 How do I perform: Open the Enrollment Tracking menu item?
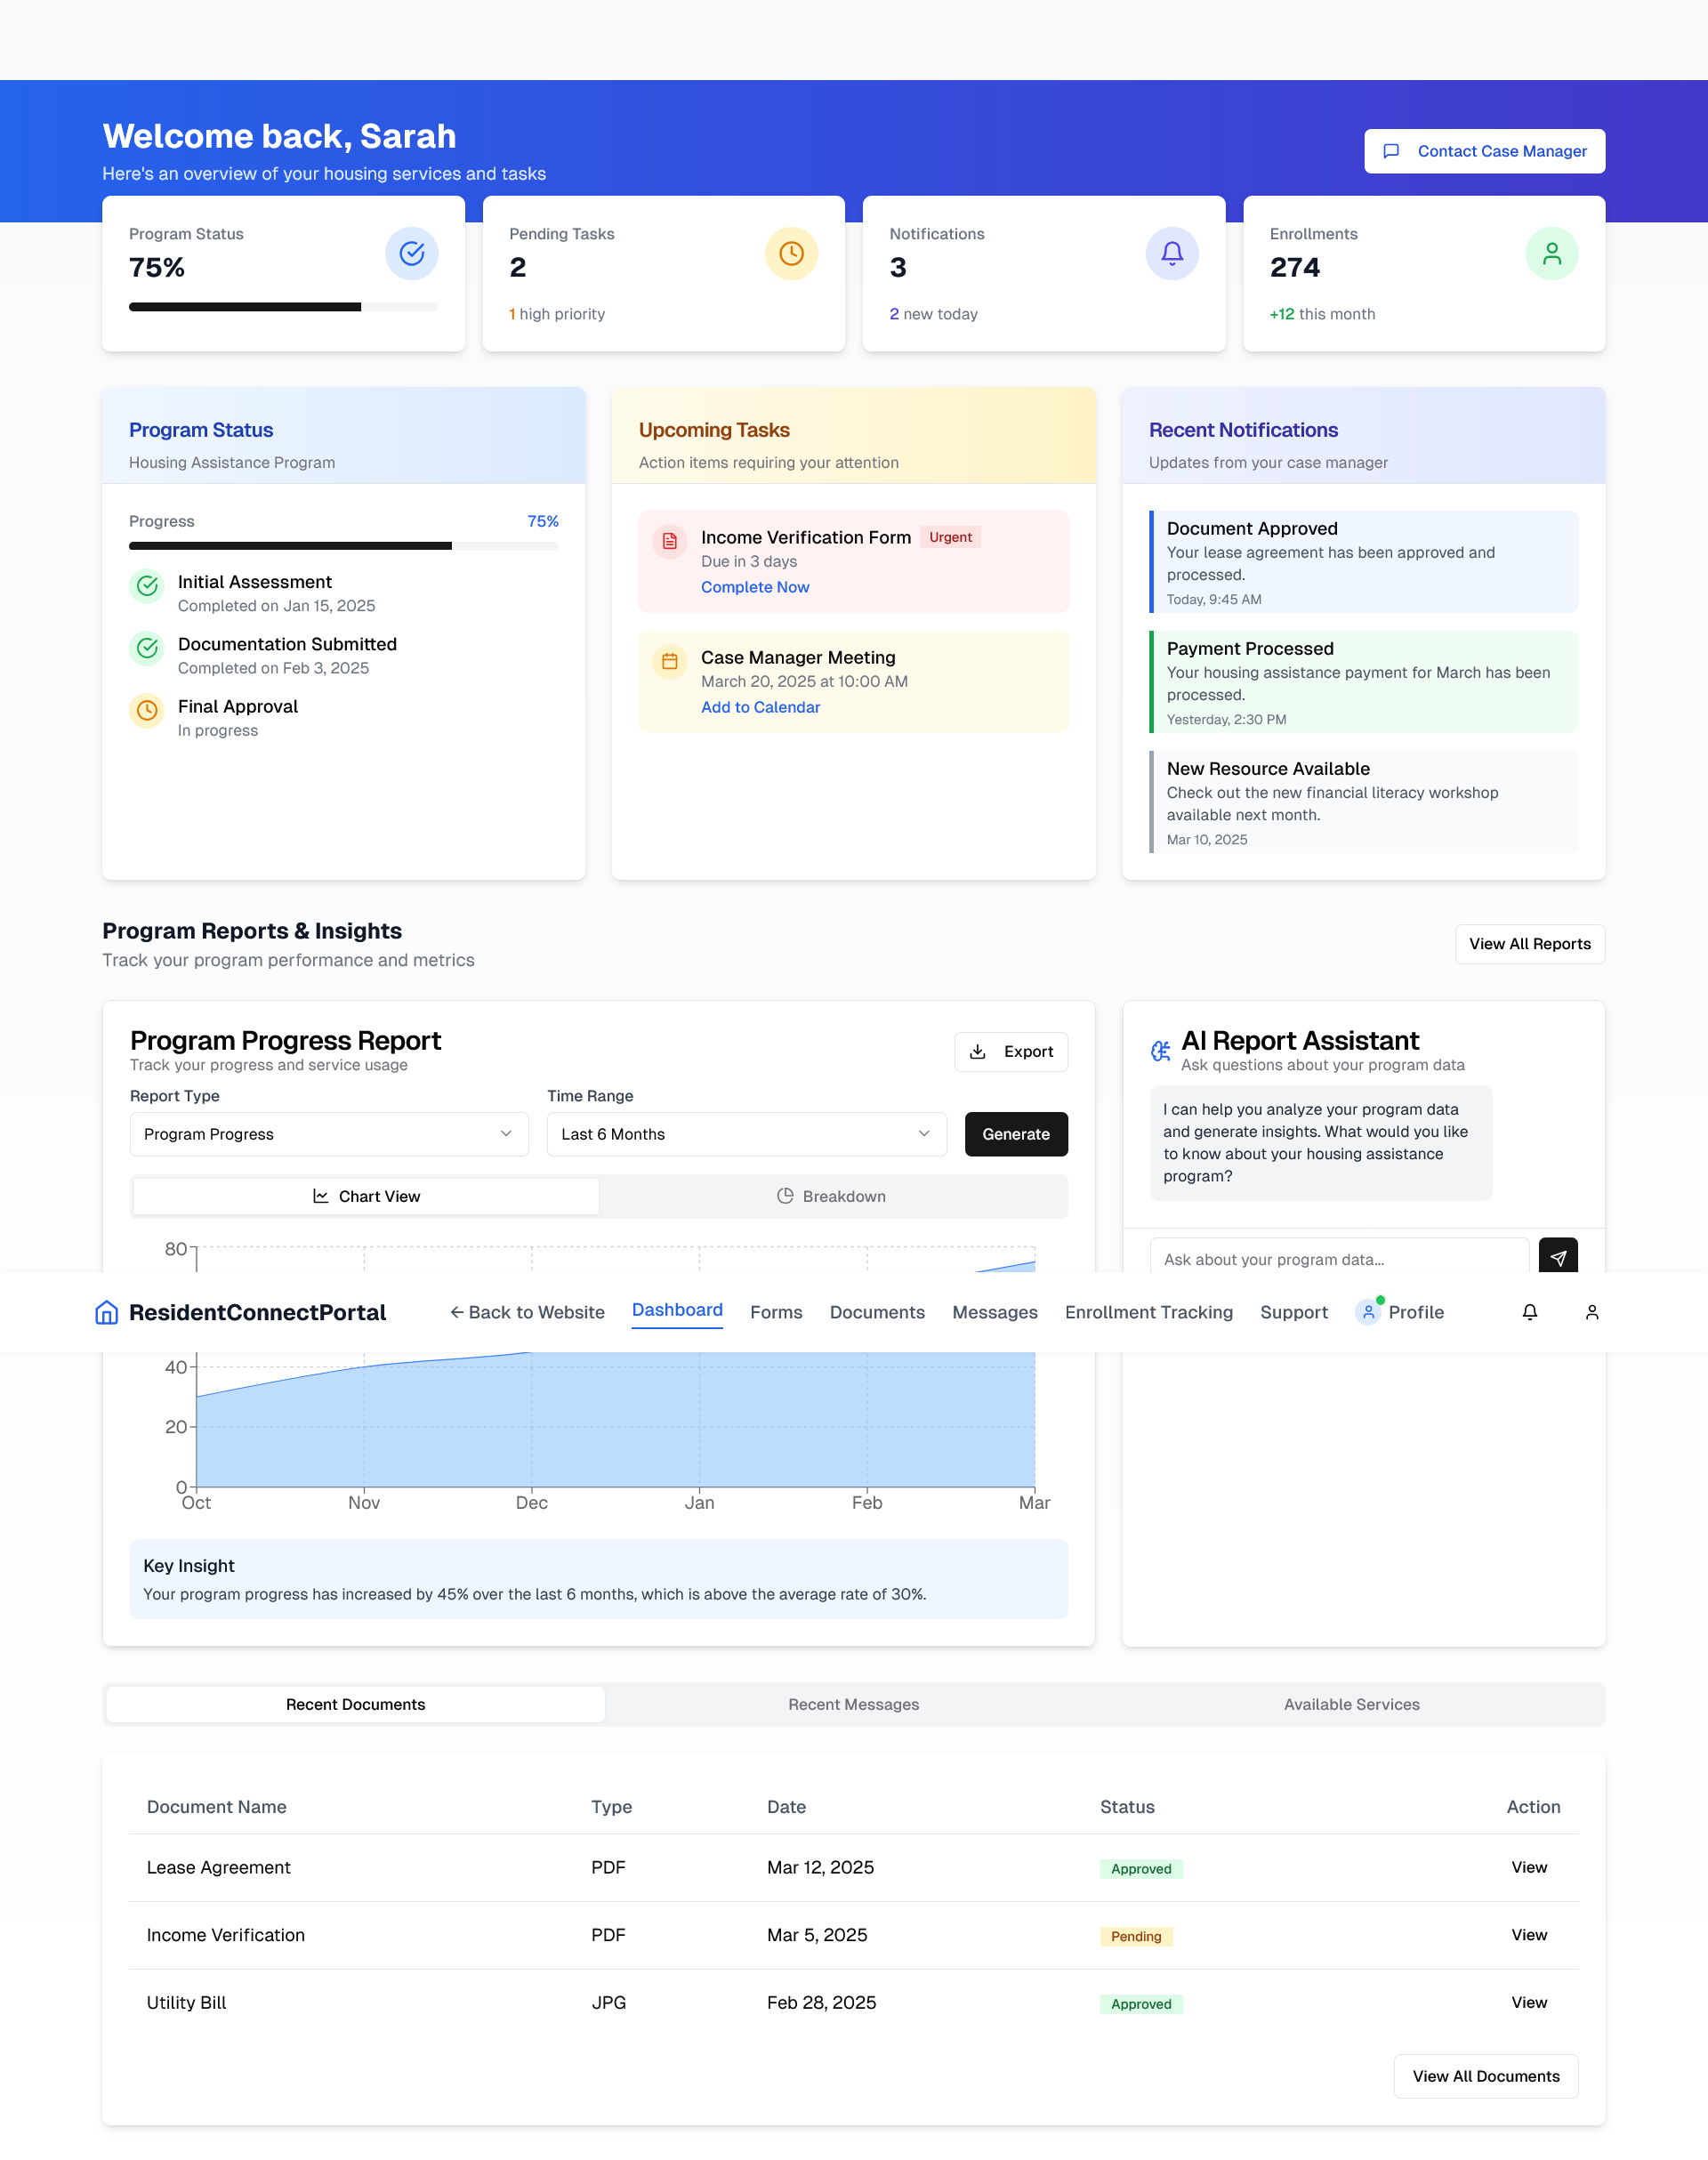click(x=1148, y=1312)
